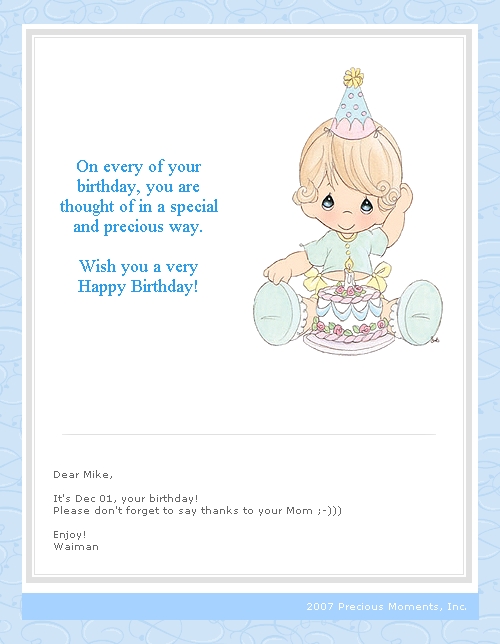Click the '2007 Precious Moments, Inc.' footer

pos(387,607)
